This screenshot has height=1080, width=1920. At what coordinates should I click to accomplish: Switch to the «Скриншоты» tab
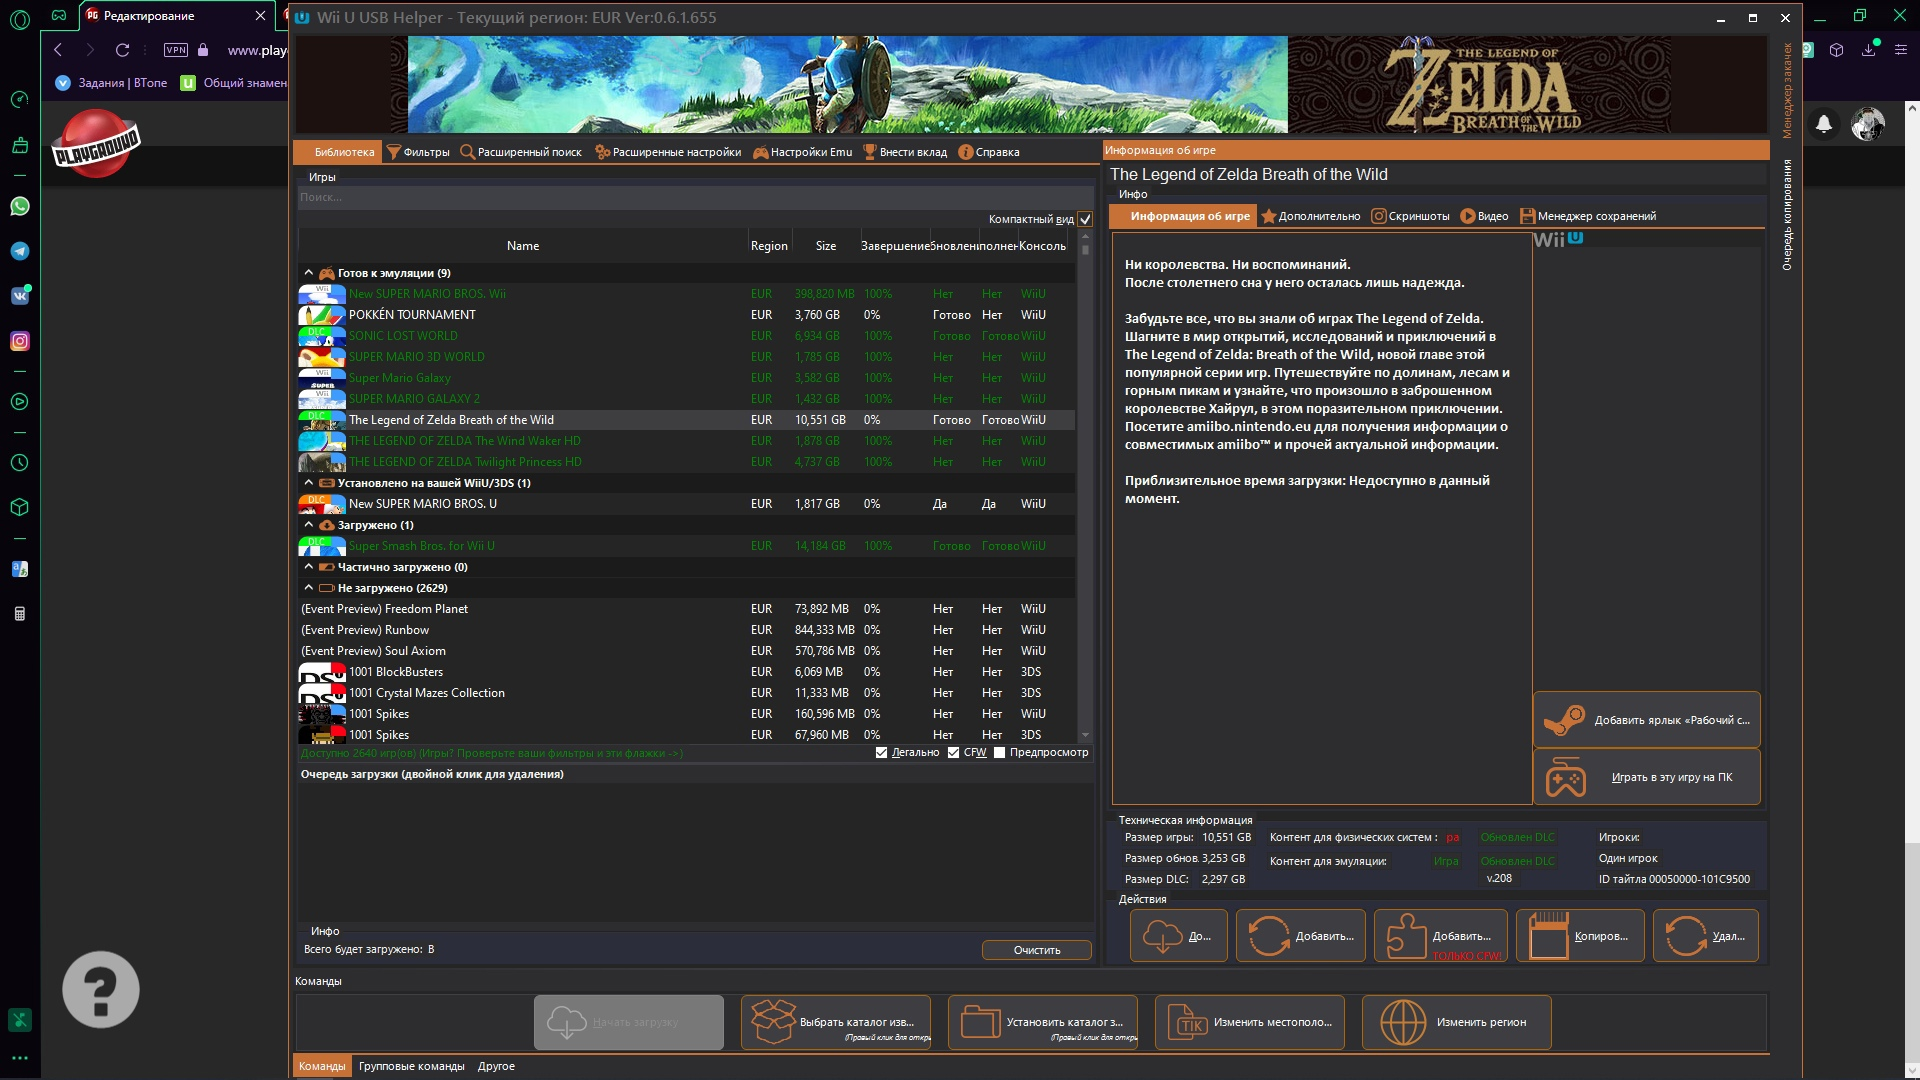pyautogui.click(x=1410, y=216)
